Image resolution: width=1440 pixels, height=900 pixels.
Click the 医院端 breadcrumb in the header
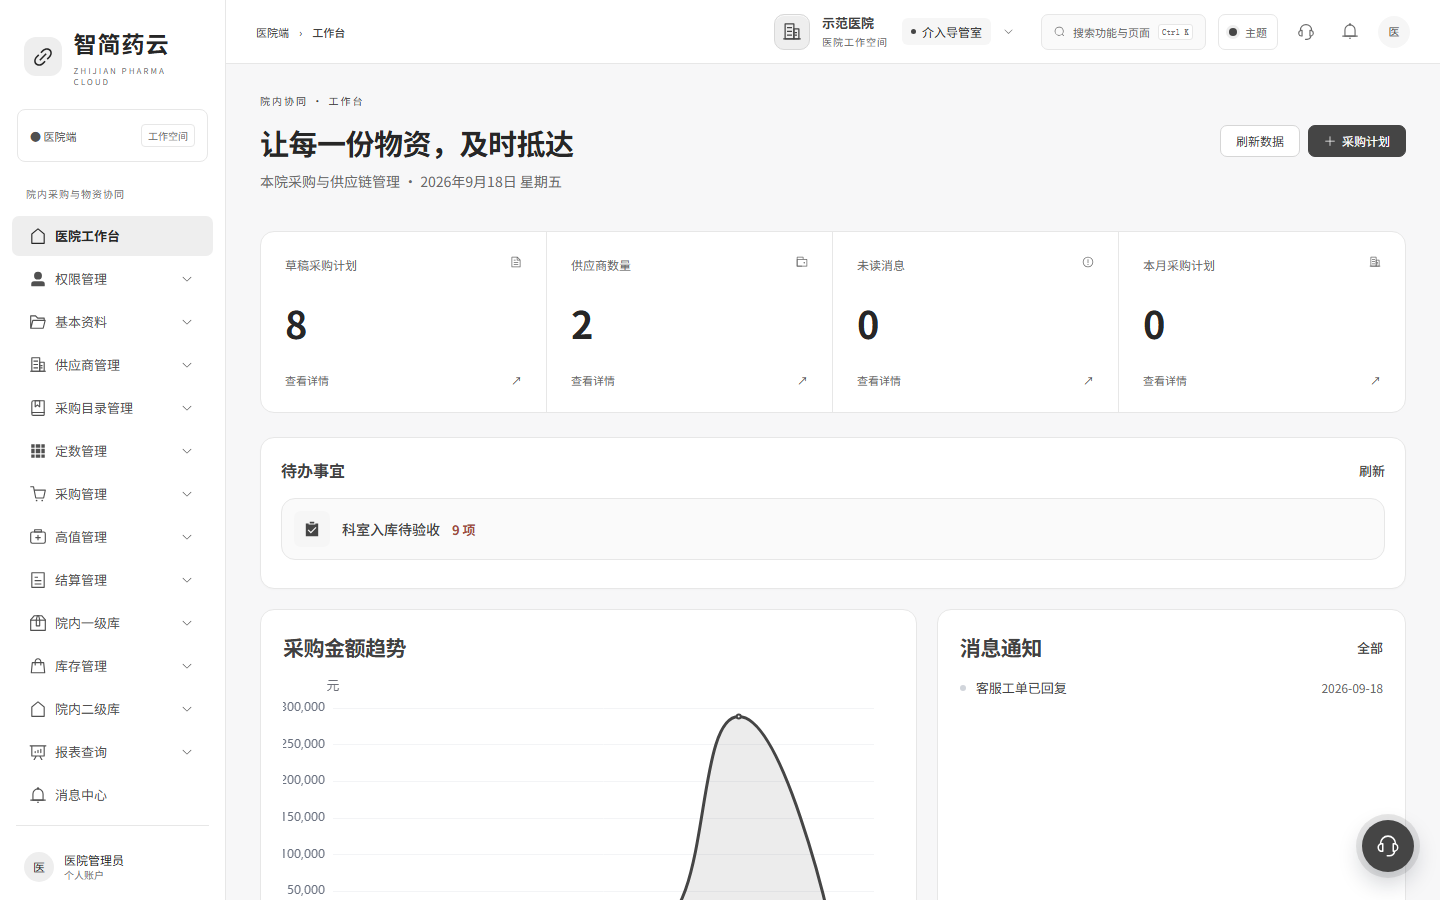(x=272, y=33)
